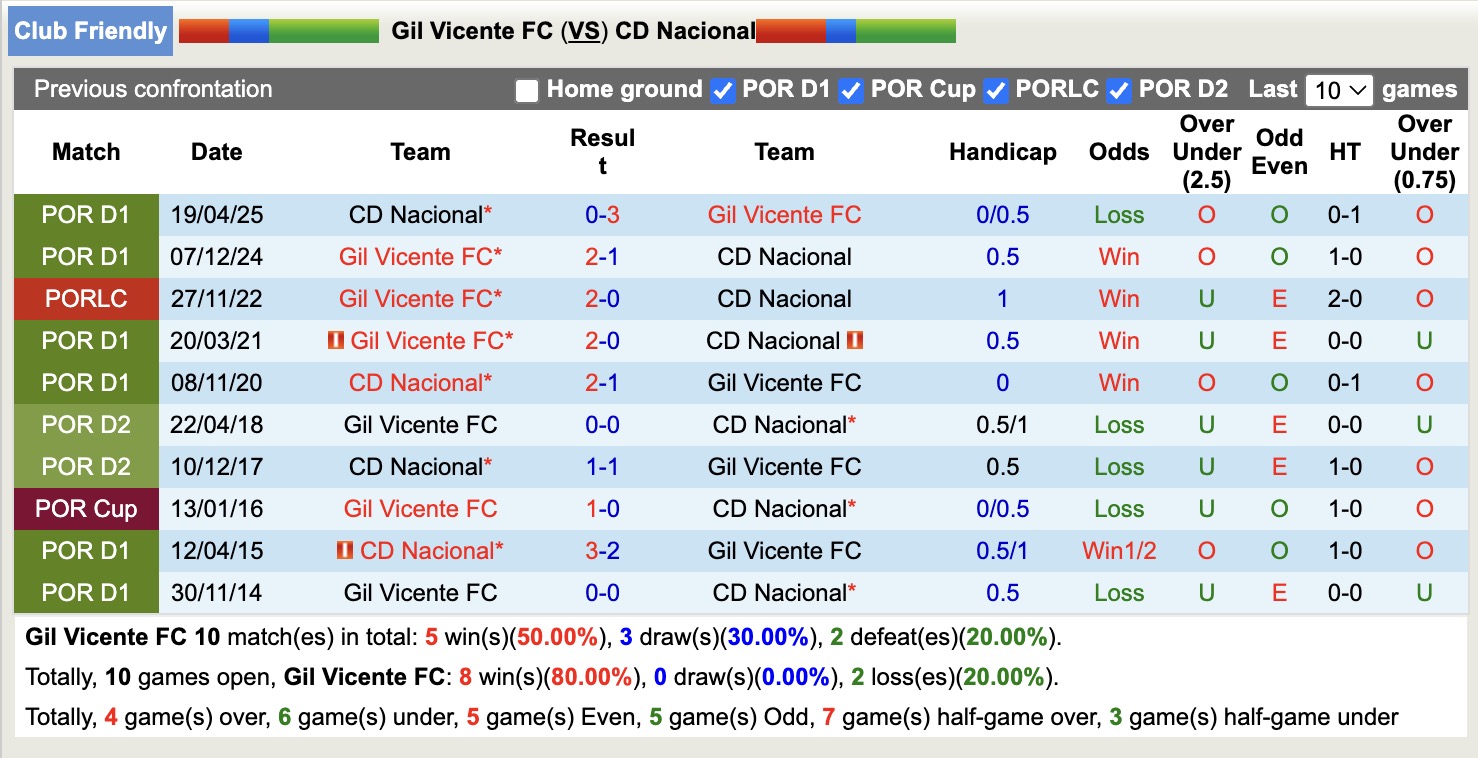Select the Club Friendly tab
The width and height of the screenshot is (1478, 758).
[x=90, y=30]
